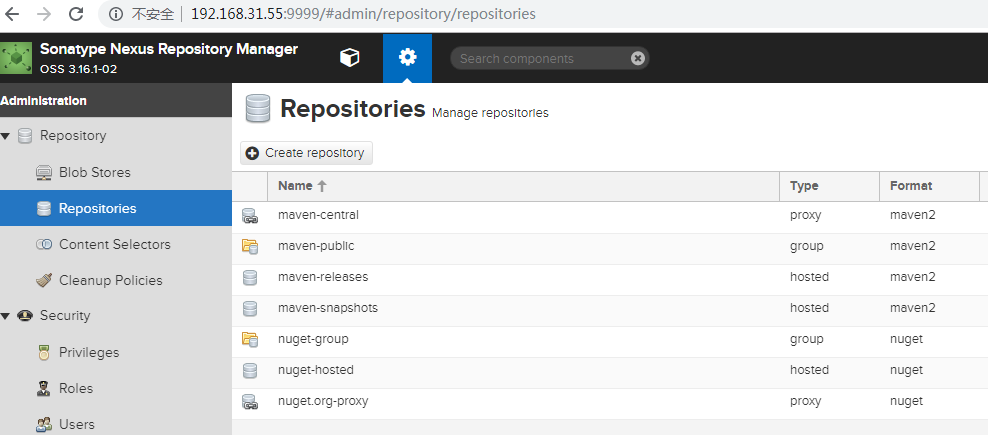This screenshot has width=988, height=435.
Task: Click the Roles officer icon
Action: [43, 389]
